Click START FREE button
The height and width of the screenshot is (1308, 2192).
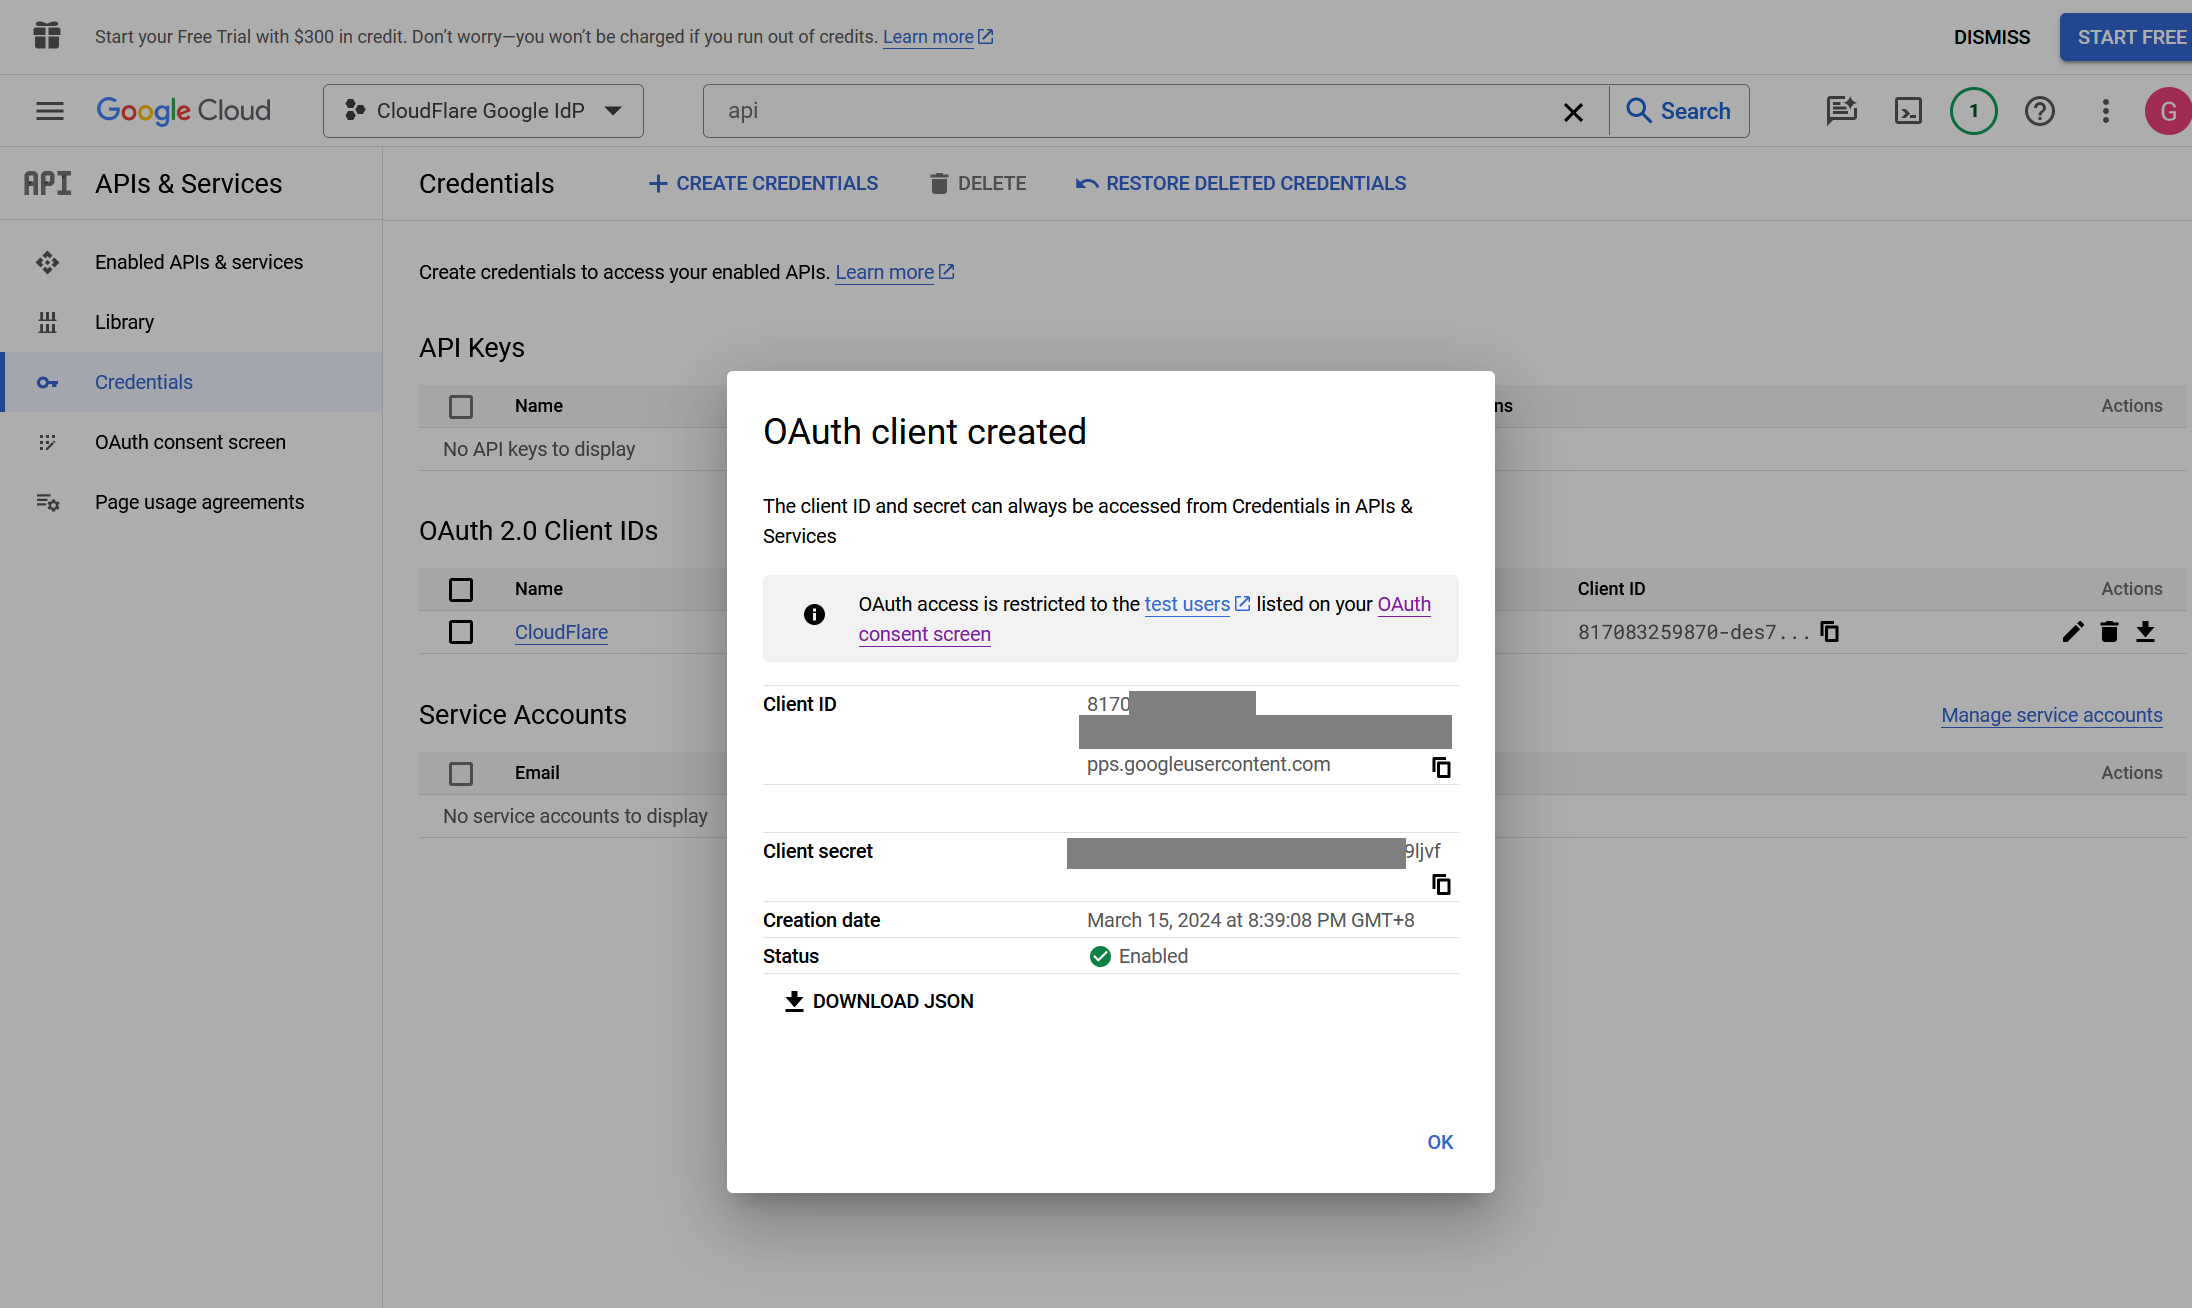tap(2126, 37)
